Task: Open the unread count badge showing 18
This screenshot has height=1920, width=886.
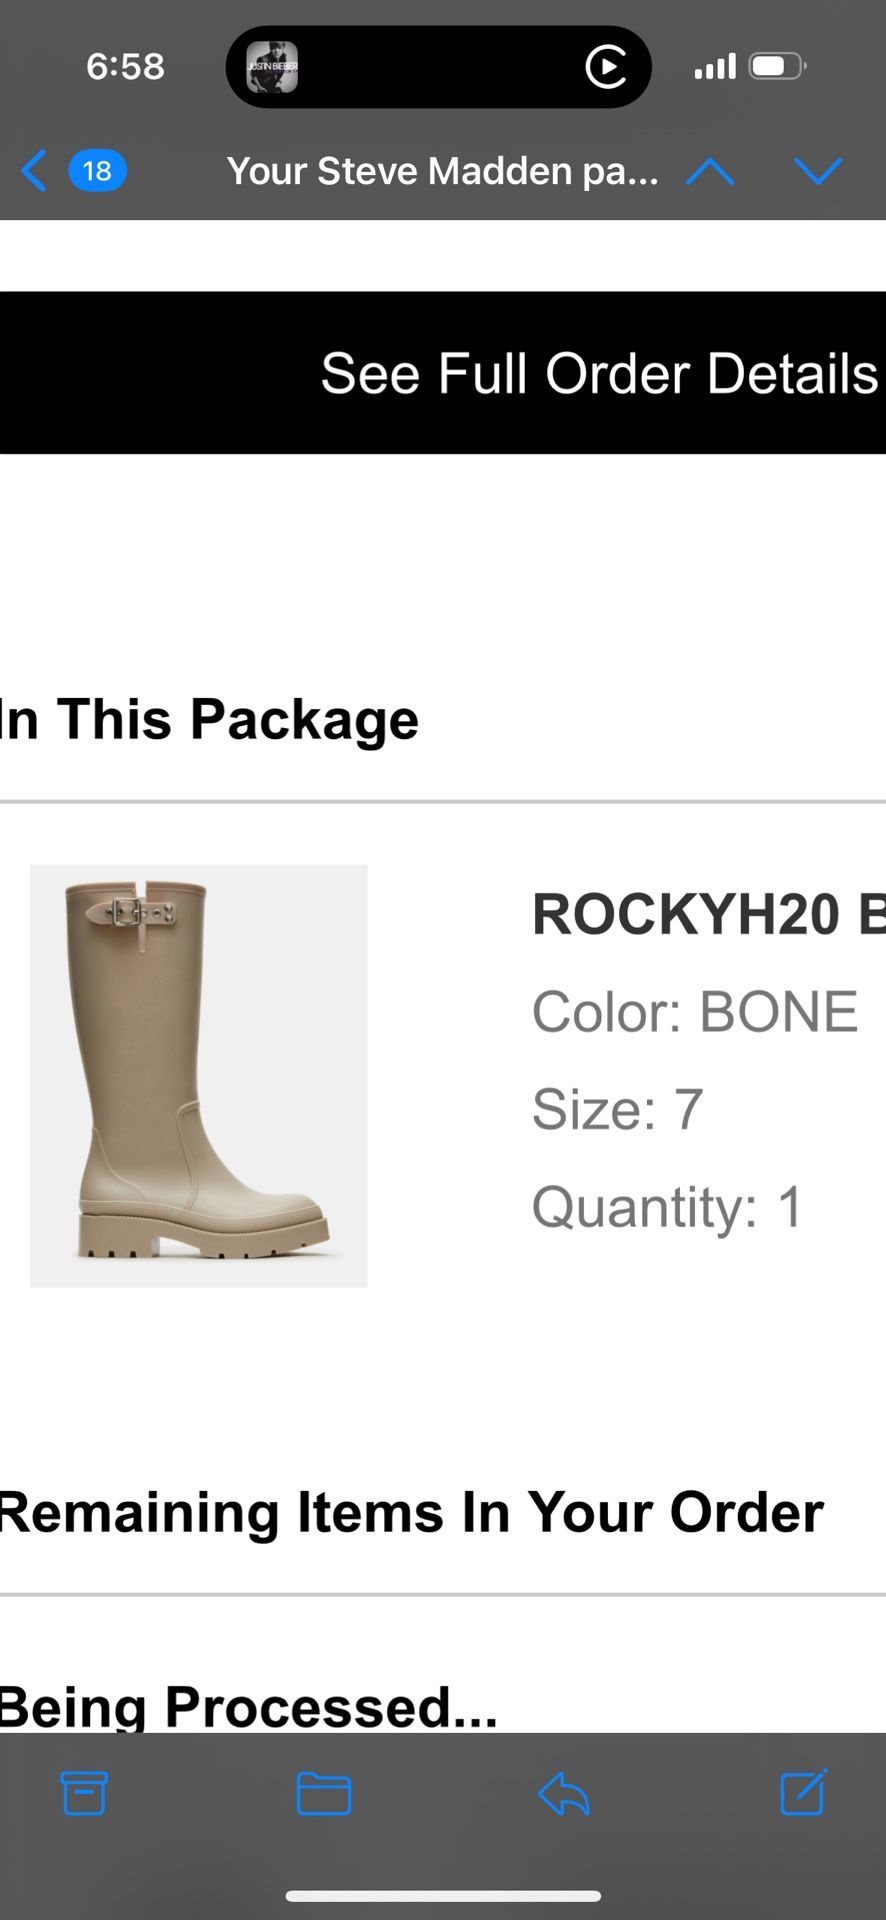Action: point(97,171)
